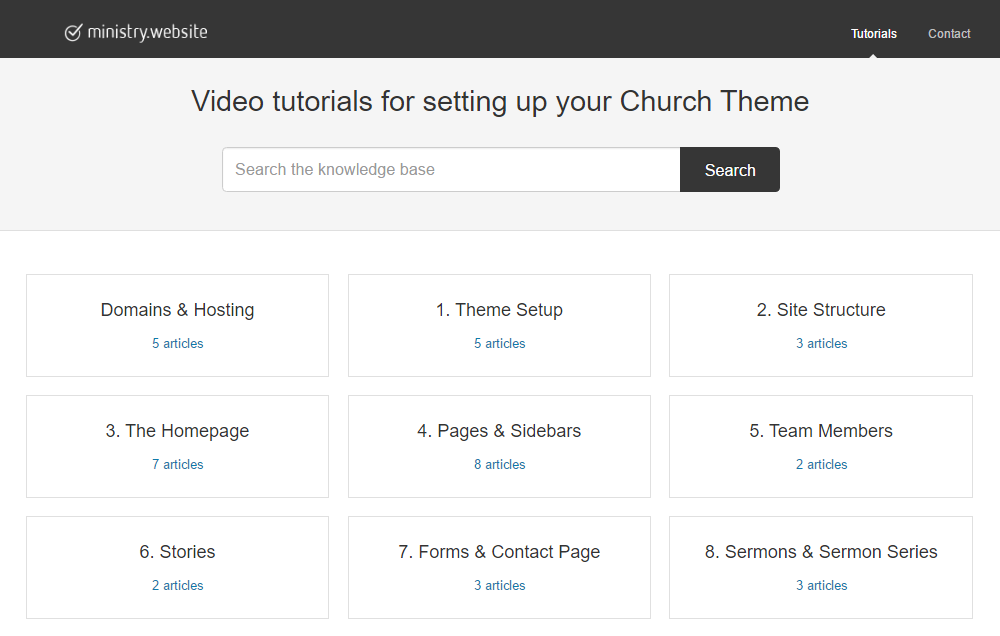Open the 6. Stories category

[x=177, y=552]
